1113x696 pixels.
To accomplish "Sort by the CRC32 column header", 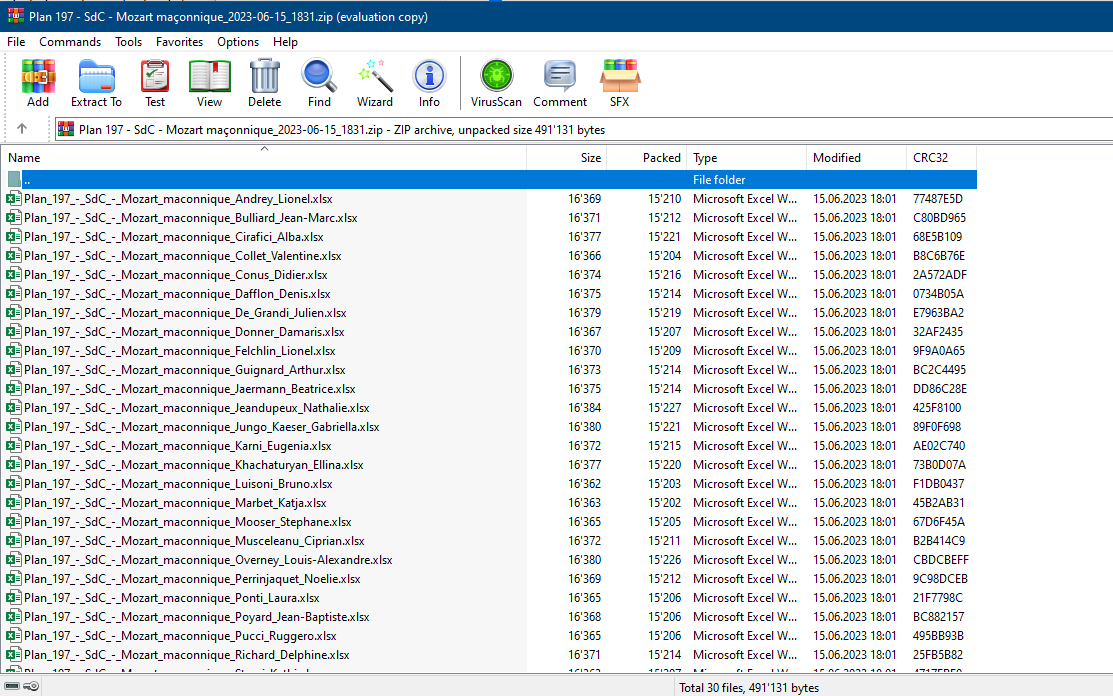I will tap(930, 158).
